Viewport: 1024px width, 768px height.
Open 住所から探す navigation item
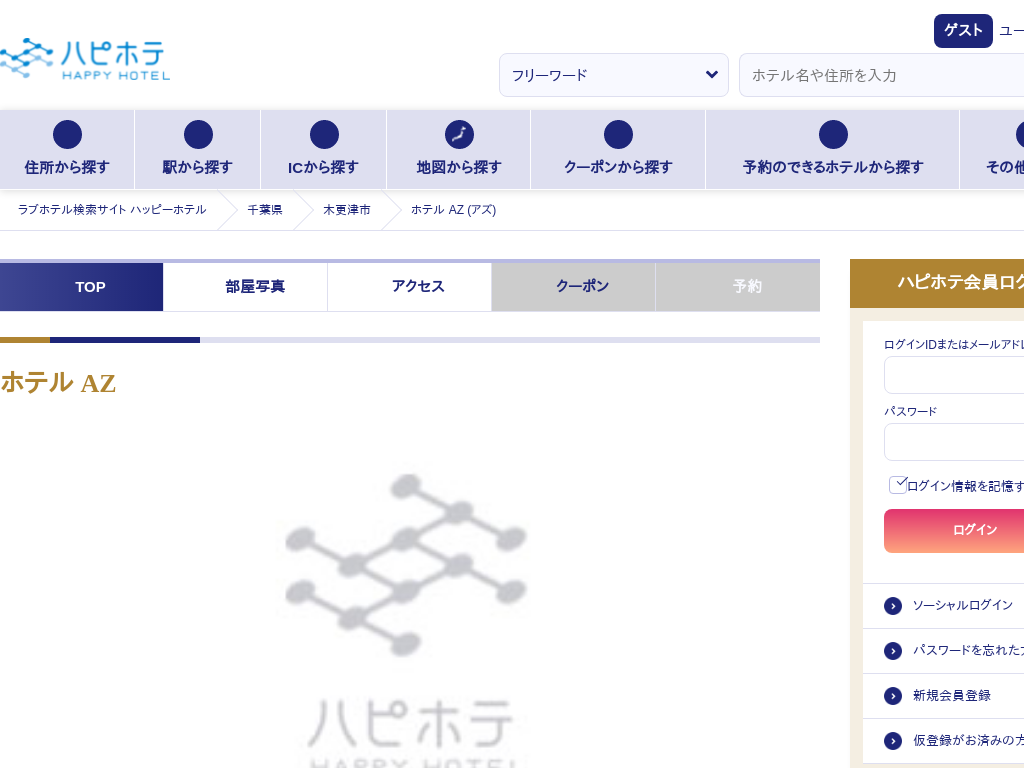pos(67,150)
